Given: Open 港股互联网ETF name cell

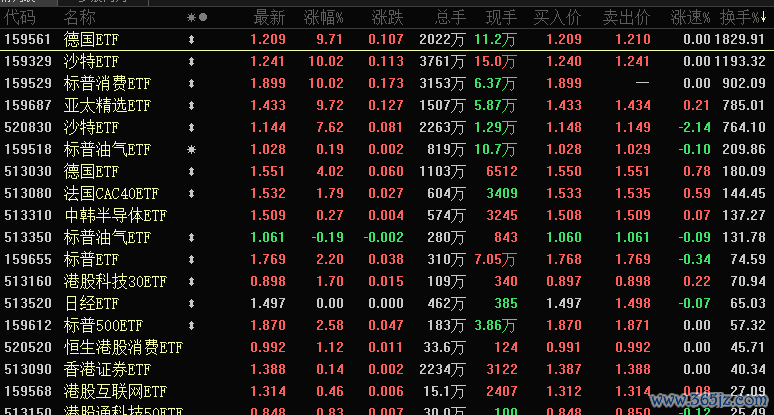Looking at the screenshot, I should pos(116,391).
